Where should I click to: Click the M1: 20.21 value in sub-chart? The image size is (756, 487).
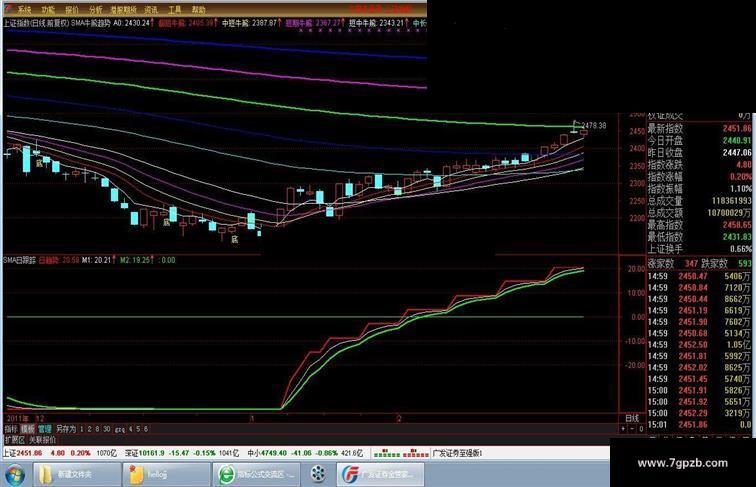pyautogui.click(x=98, y=260)
